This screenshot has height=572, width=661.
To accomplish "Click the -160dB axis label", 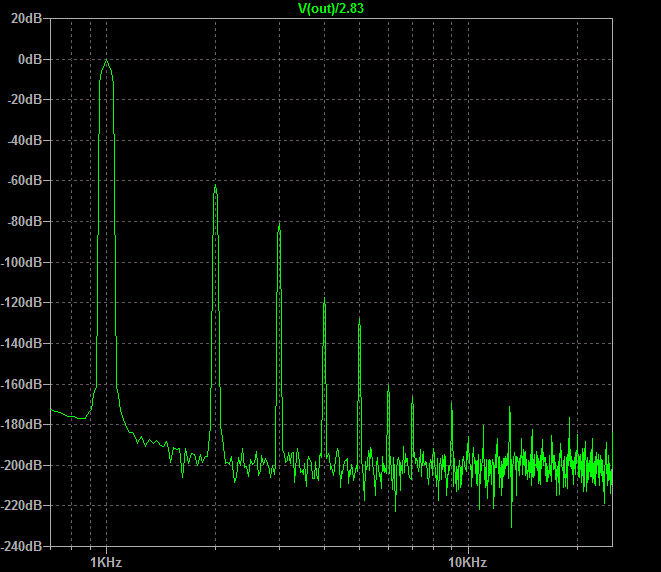I will (21, 384).
